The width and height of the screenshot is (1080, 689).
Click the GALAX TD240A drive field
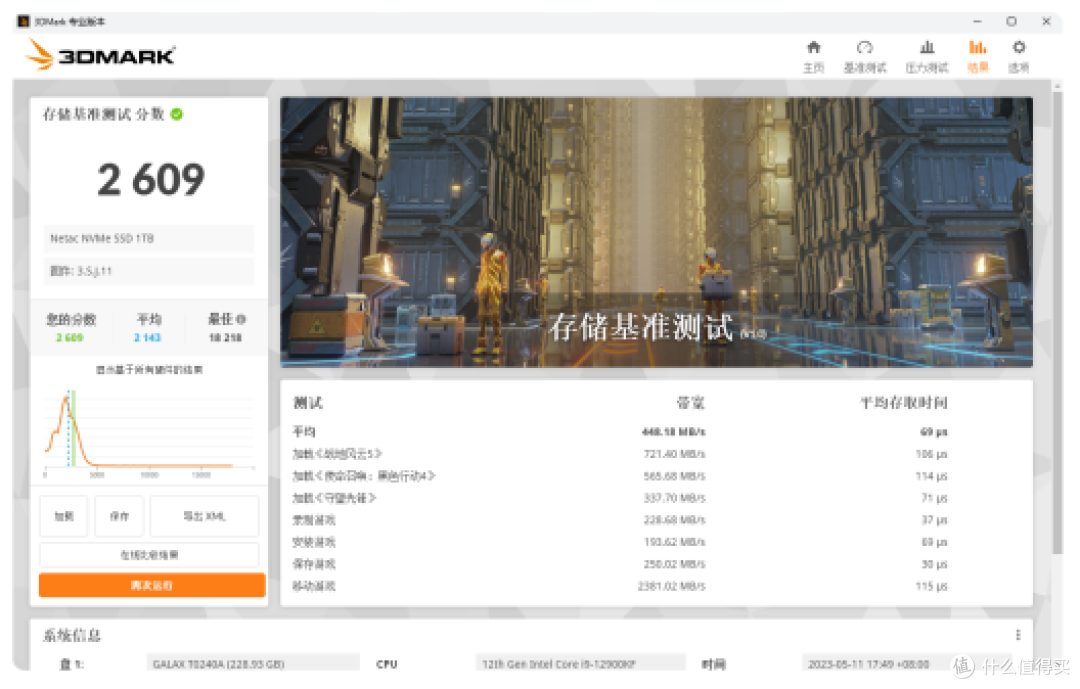click(253, 664)
